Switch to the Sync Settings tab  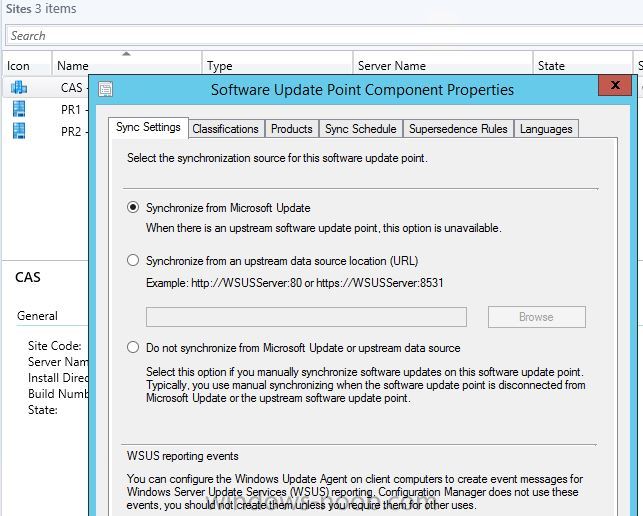pos(148,127)
